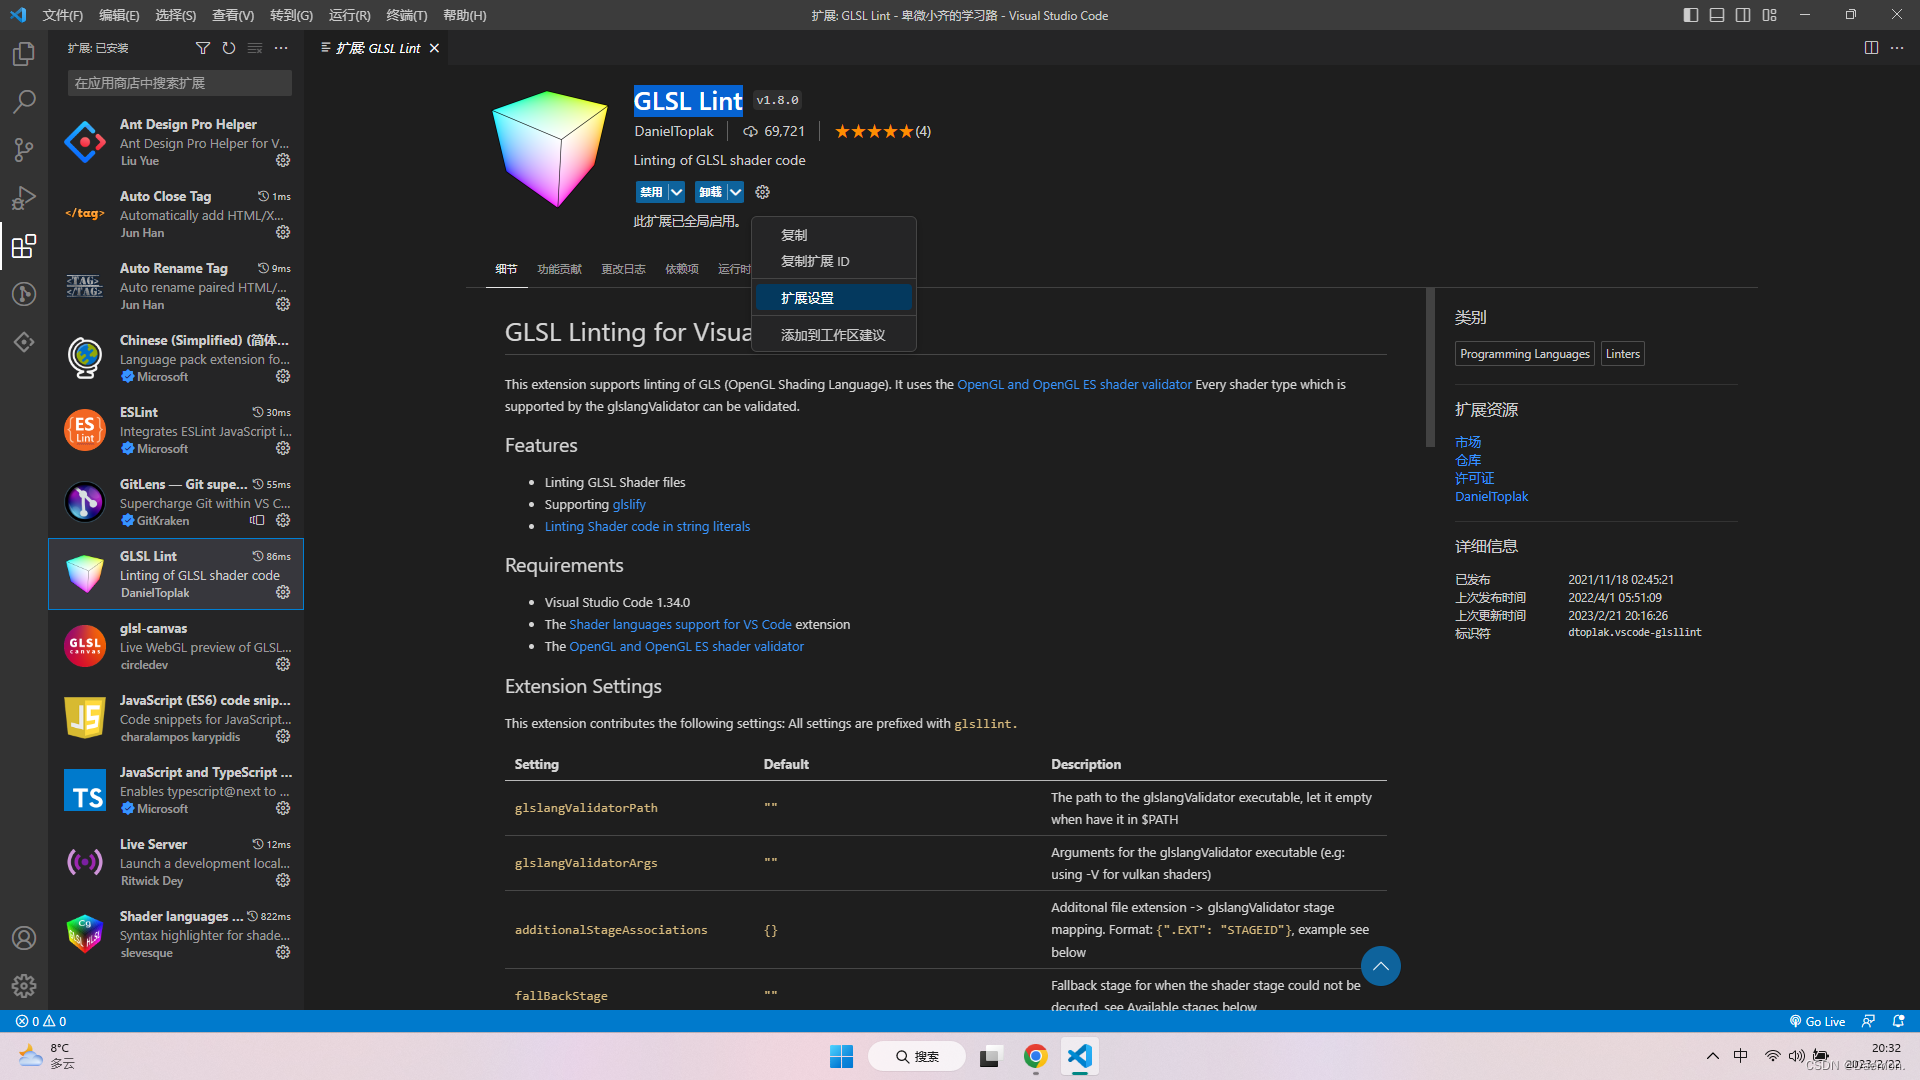
Task: Choose 复制扩展 ID from context menu
Action: (x=834, y=261)
